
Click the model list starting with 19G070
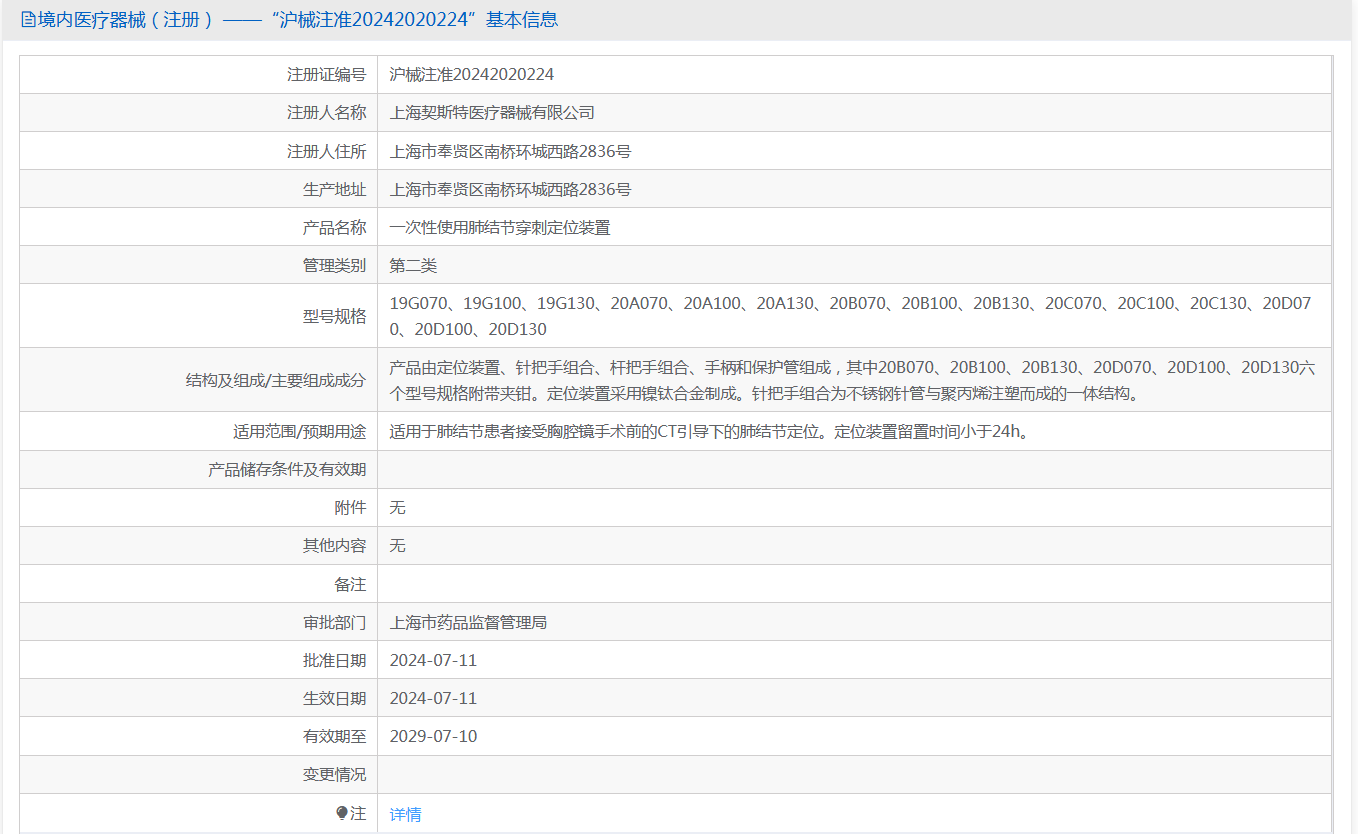850,316
